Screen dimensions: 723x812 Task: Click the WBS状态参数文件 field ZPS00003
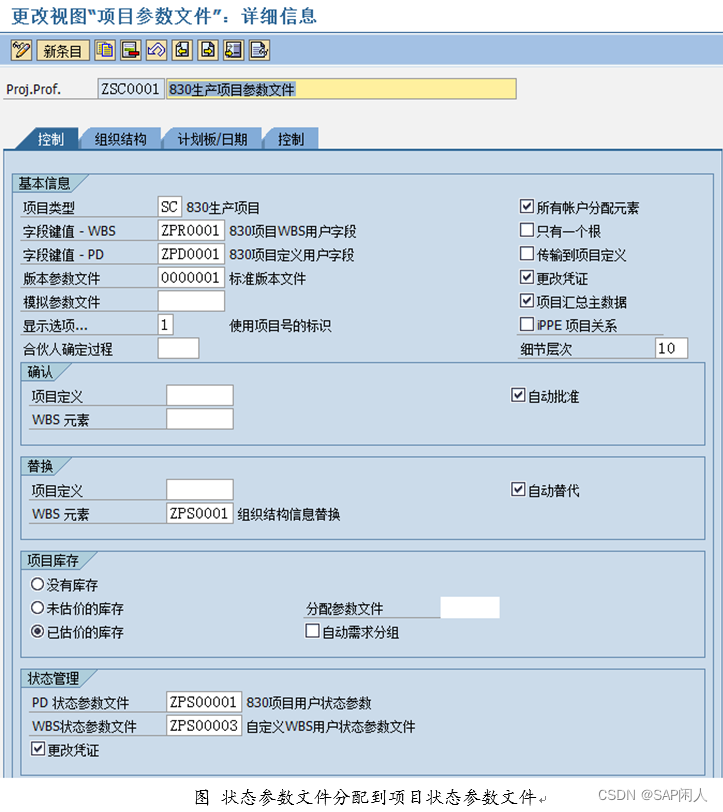[x=204, y=726]
